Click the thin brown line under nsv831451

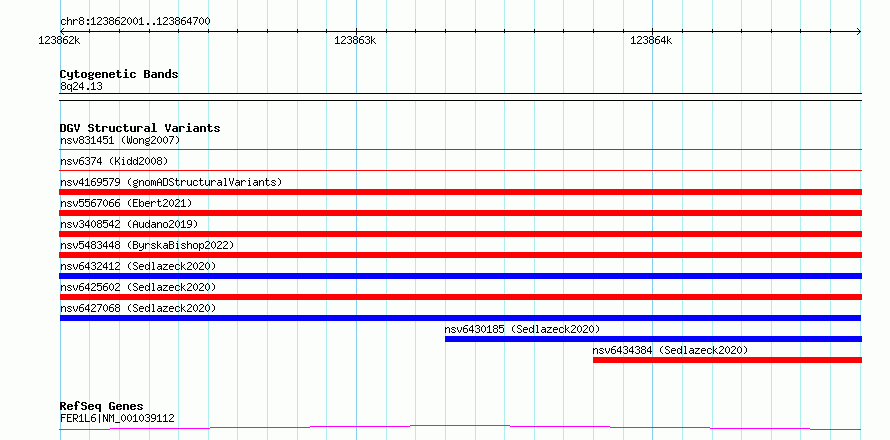(460, 149)
